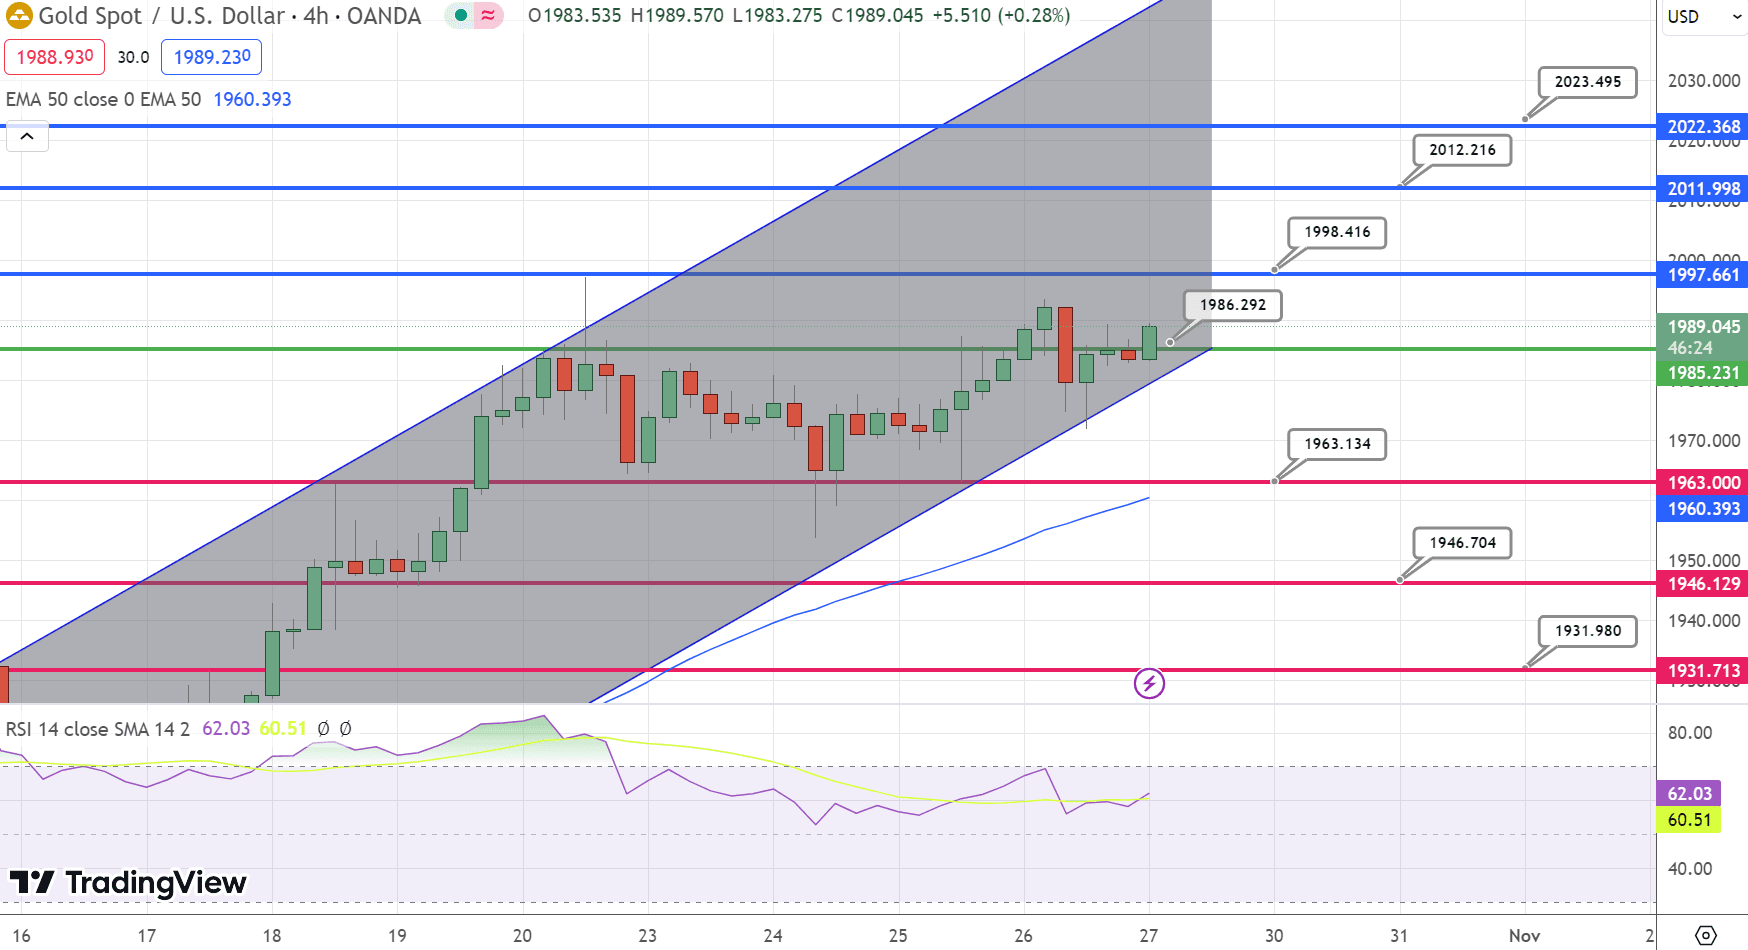Click the 1997.661 blue price axis label
The image size is (1748, 950).
[1702, 275]
